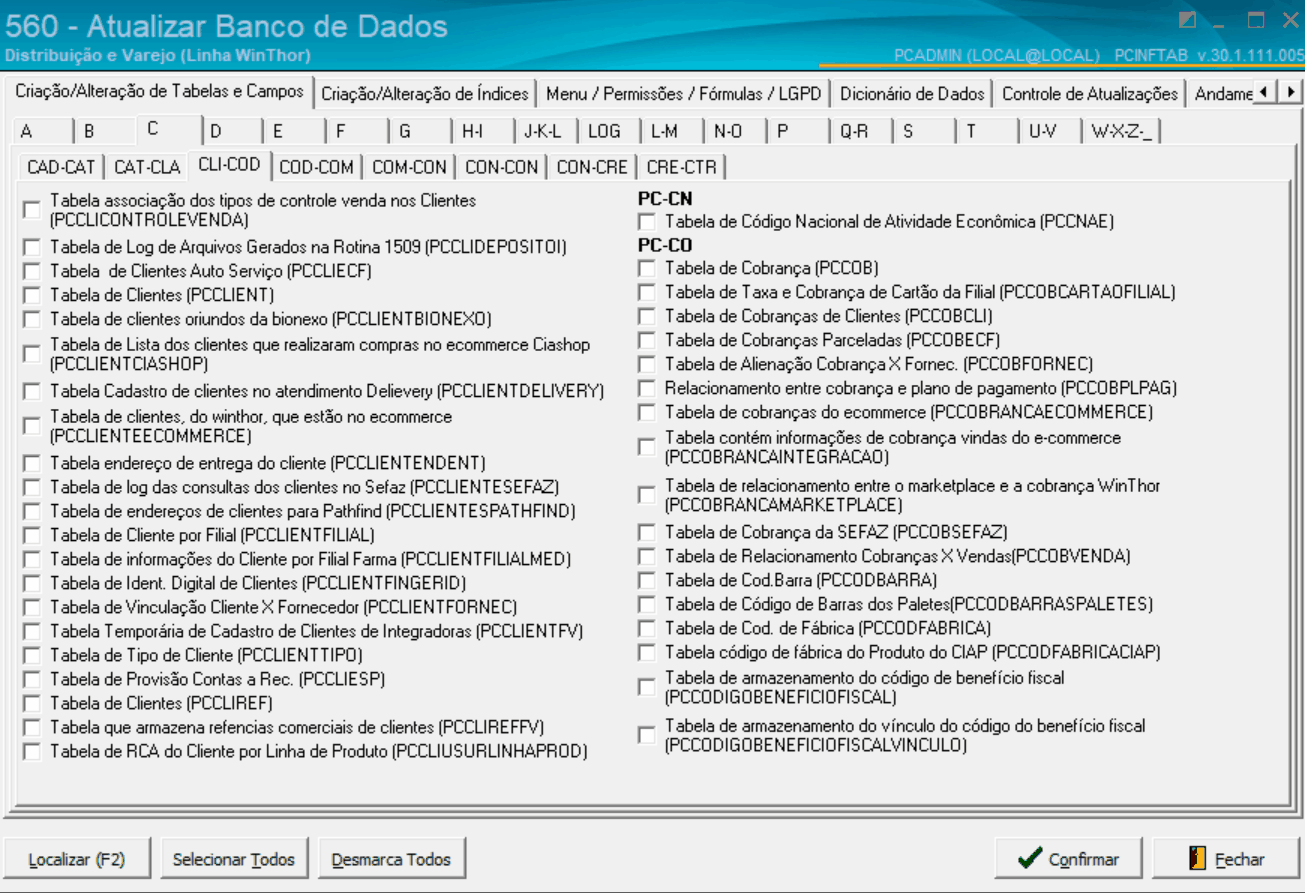
Task: Enable the PCCLIDEPOSITOI table checkbox
Action: point(32,246)
